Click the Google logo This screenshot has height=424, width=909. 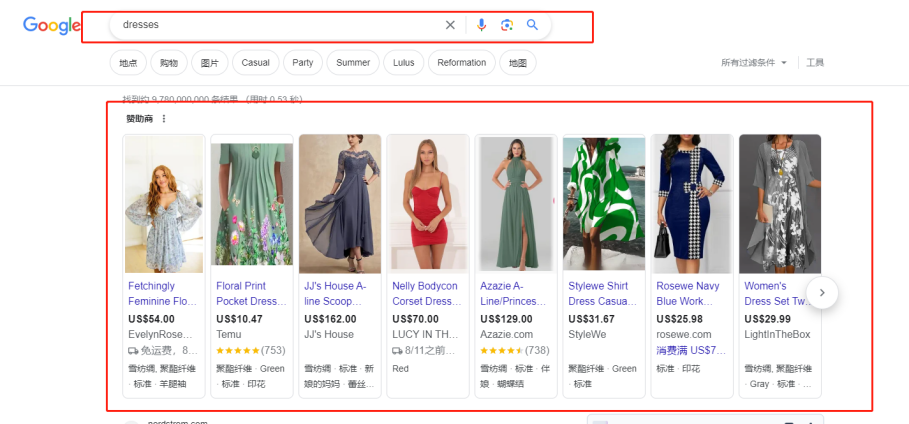52,26
